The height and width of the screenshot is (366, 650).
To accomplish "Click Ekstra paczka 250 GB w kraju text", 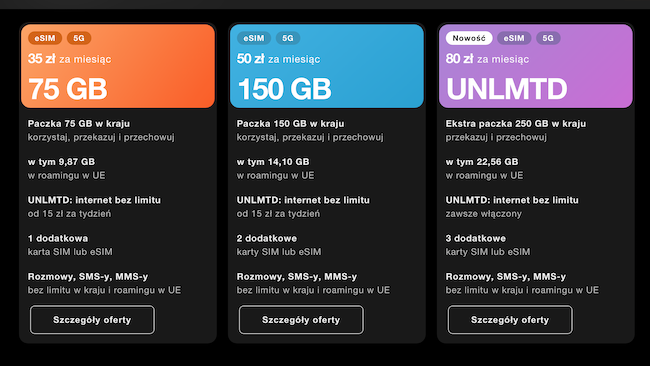I will [516, 124].
